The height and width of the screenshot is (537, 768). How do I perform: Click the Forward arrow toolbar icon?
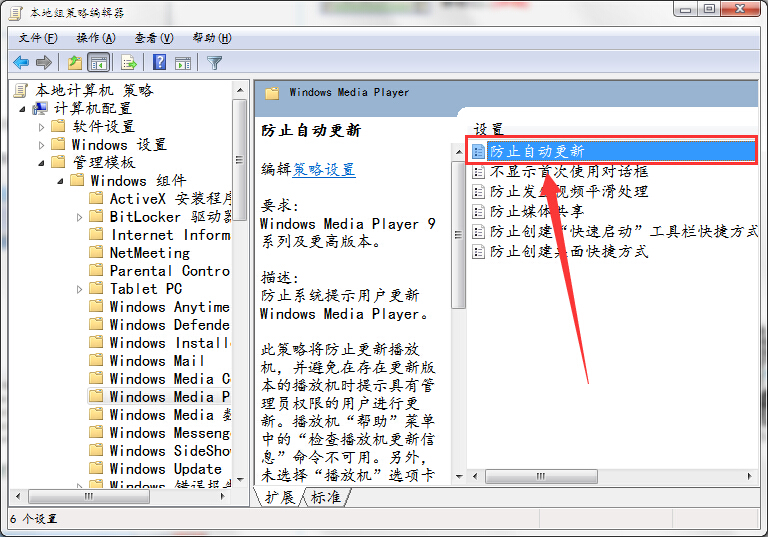(x=45, y=62)
